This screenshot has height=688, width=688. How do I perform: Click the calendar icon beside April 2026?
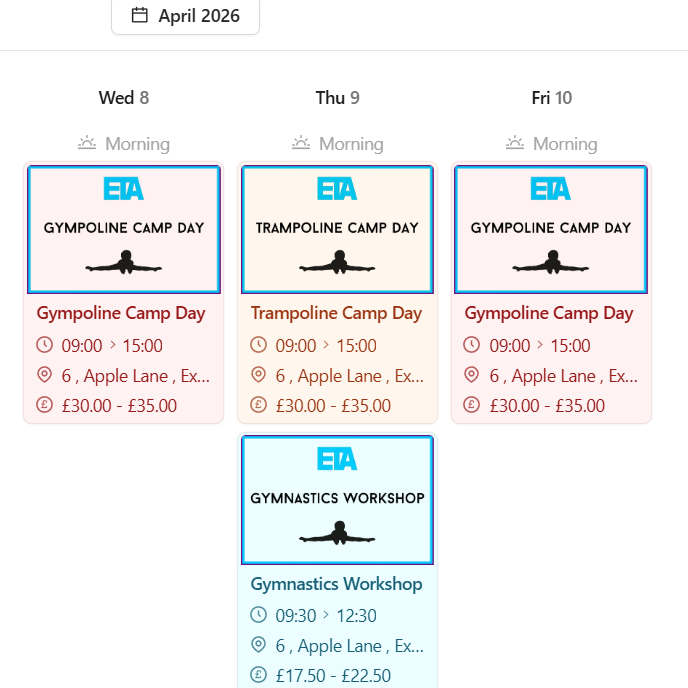click(140, 15)
